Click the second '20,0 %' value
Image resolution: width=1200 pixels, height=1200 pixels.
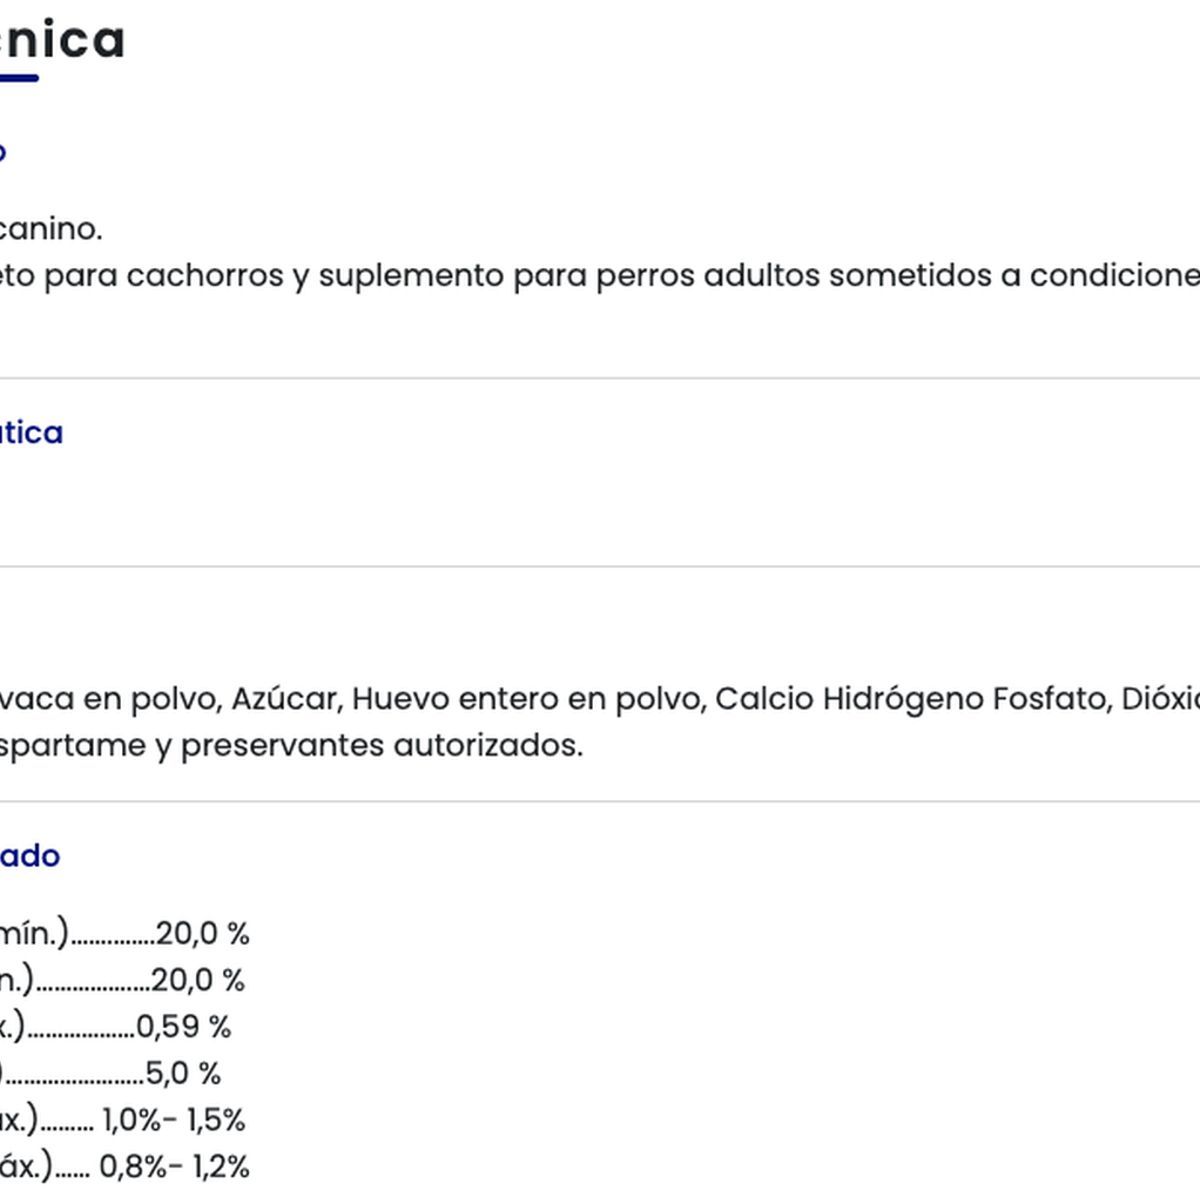198,980
